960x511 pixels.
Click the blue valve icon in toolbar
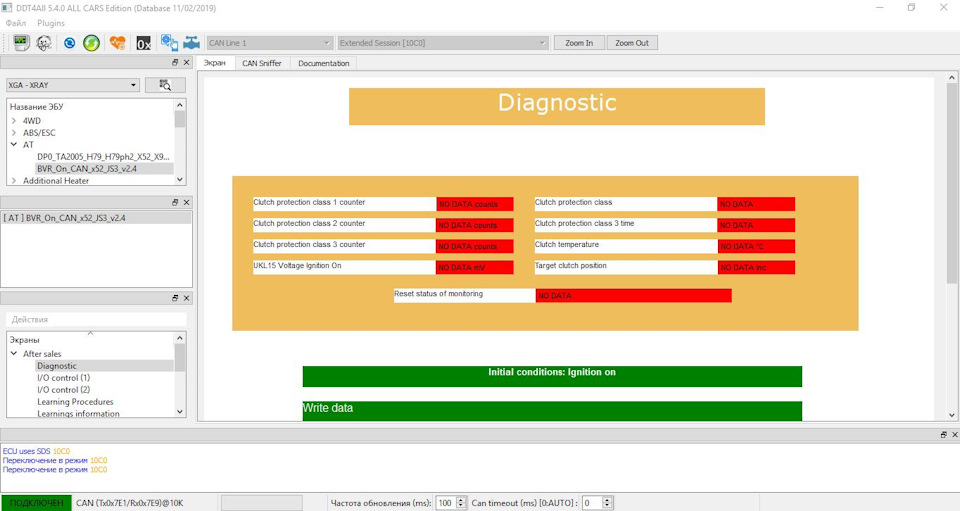(191, 43)
